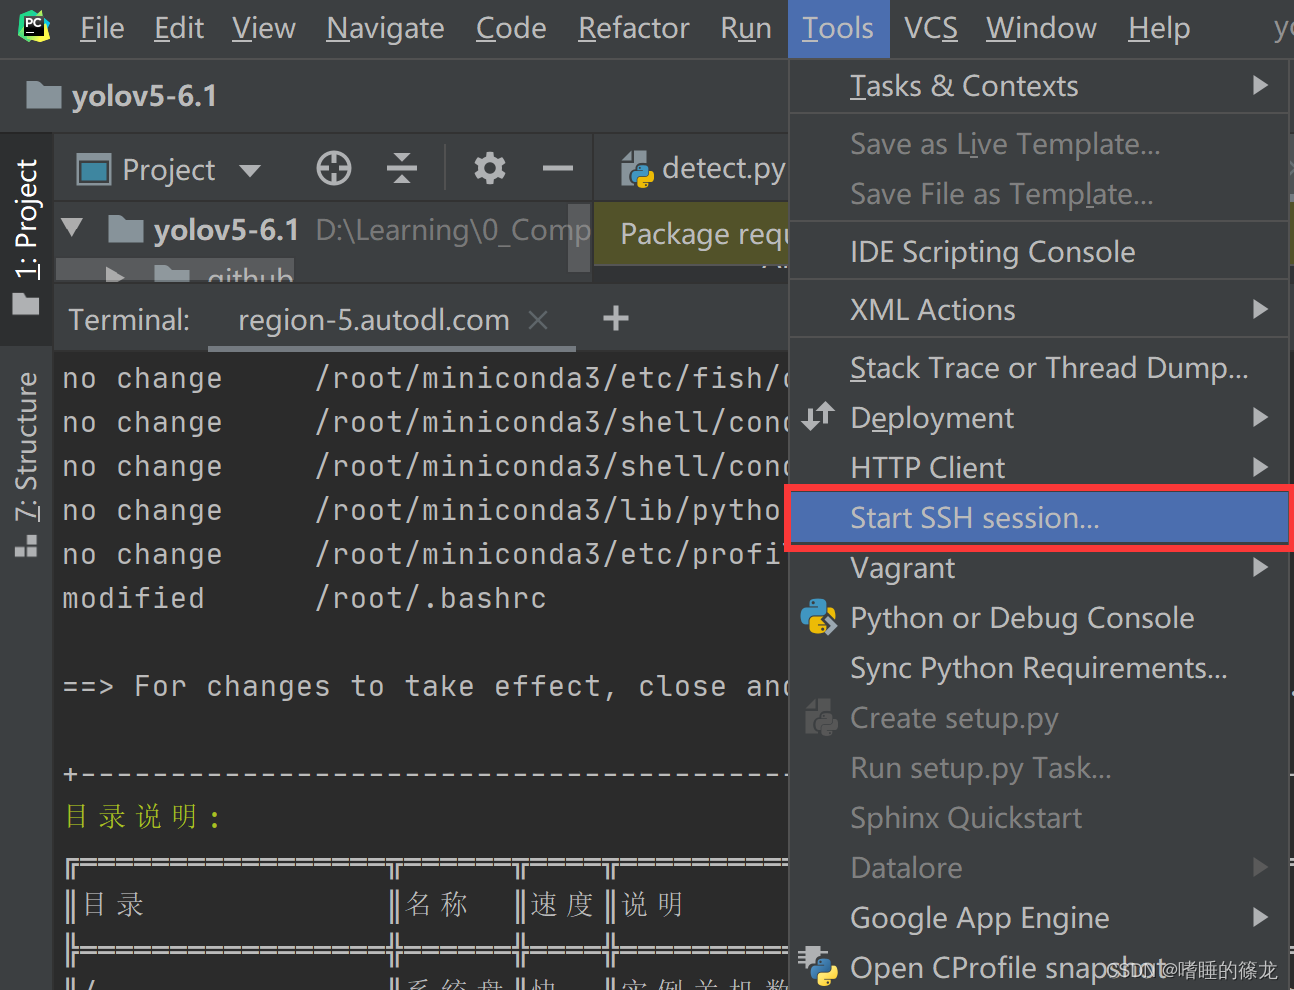Open the File menu
This screenshot has height=990, width=1294.
pyautogui.click(x=102, y=28)
